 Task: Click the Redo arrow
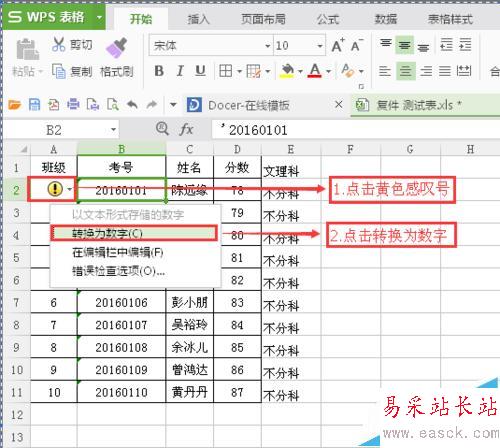[x=152, y=105]
